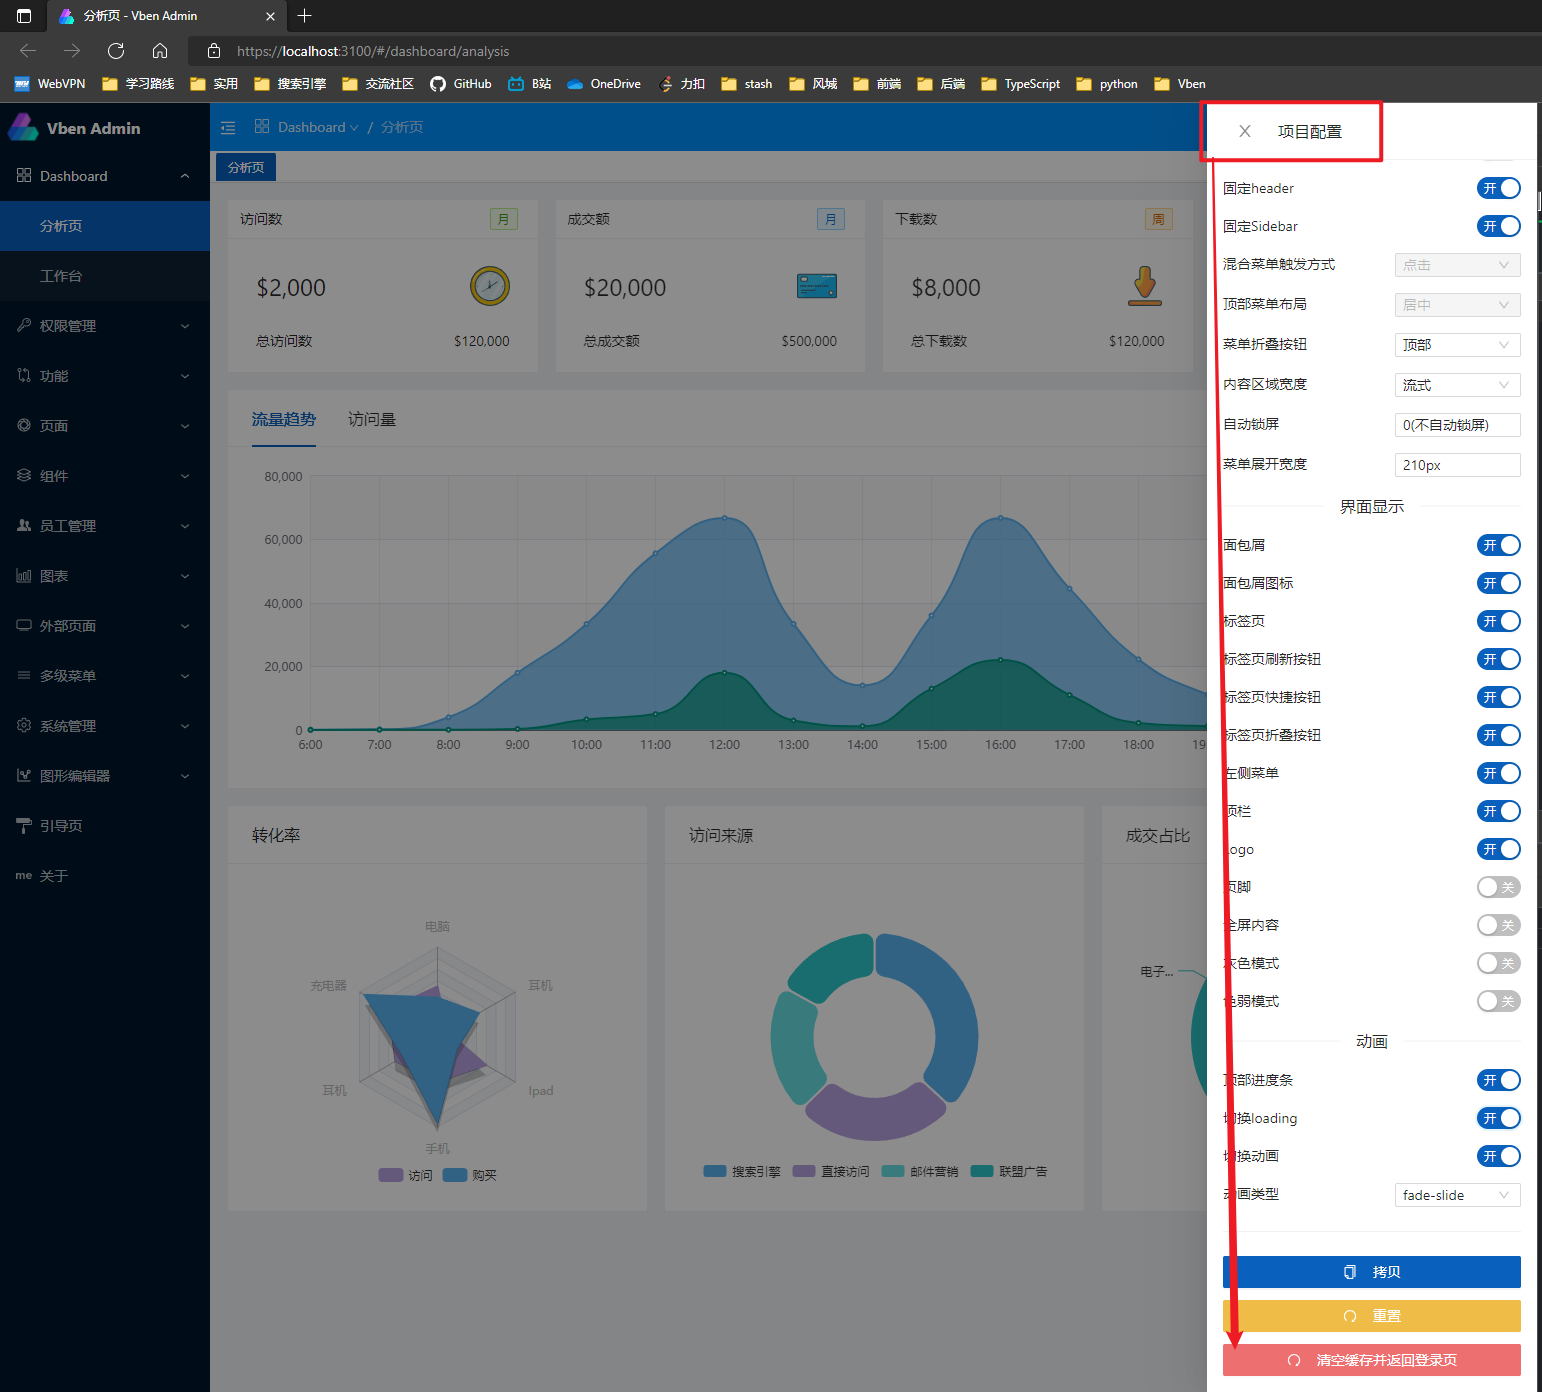Open a new browser tab
The image size is (1542, 1392).
point(305,16)
